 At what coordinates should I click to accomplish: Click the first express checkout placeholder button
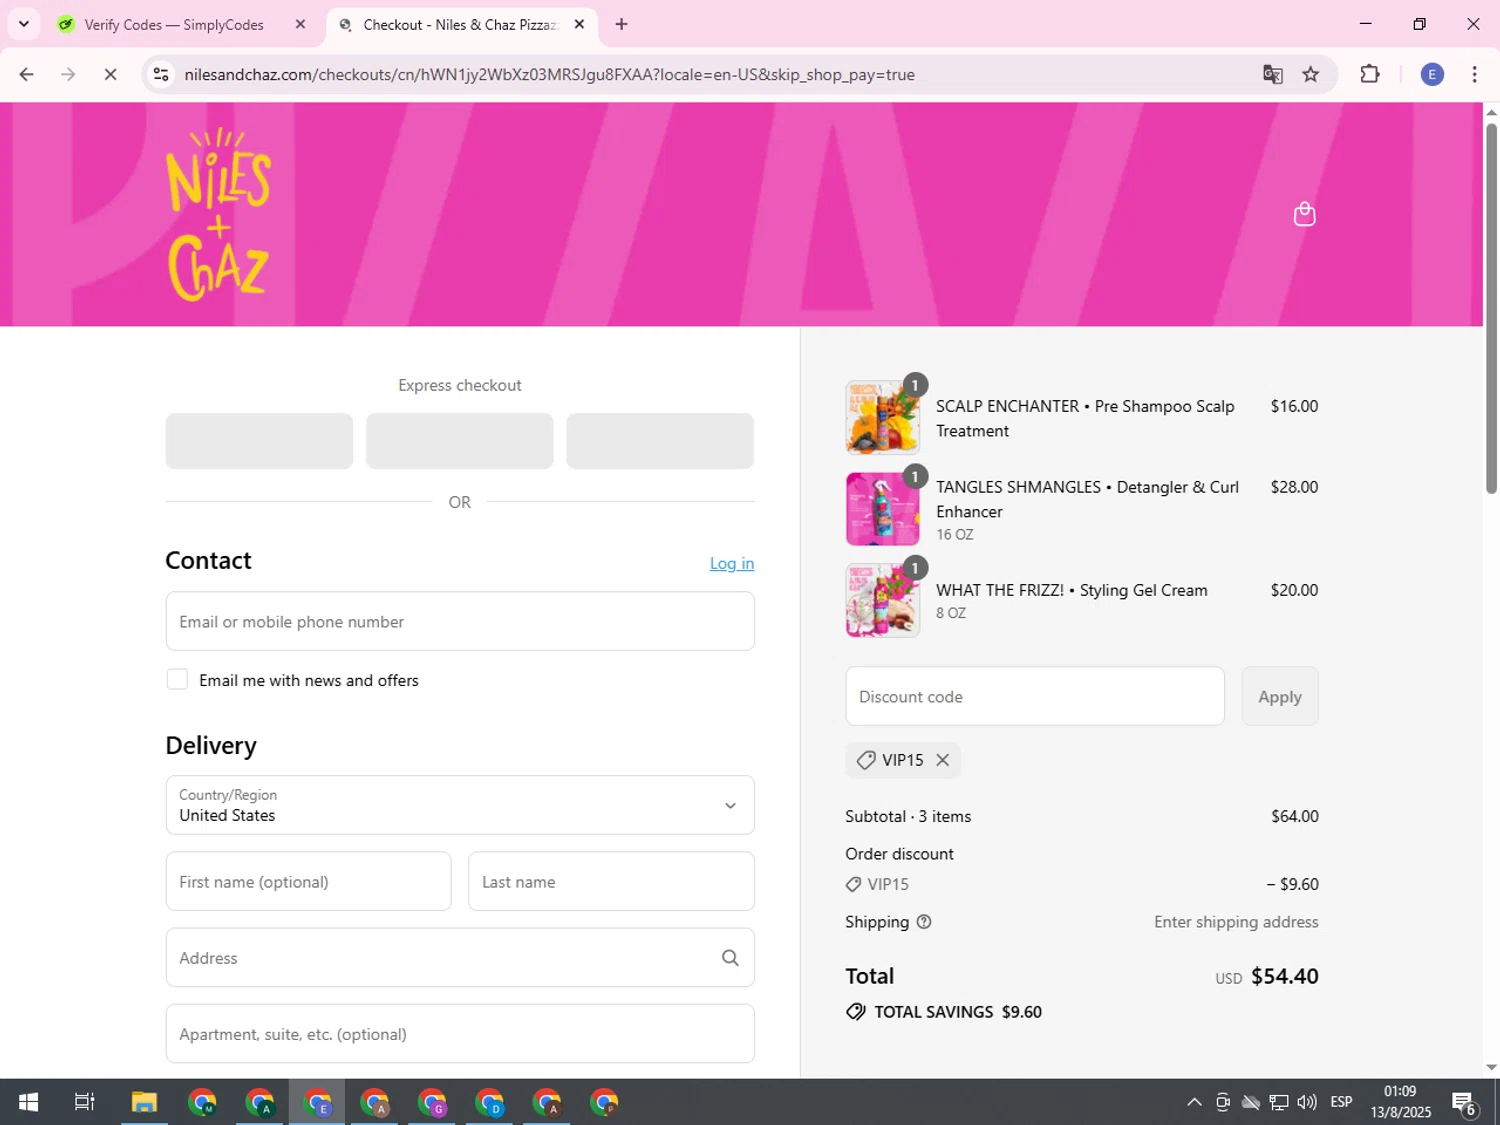coord(259,441)
